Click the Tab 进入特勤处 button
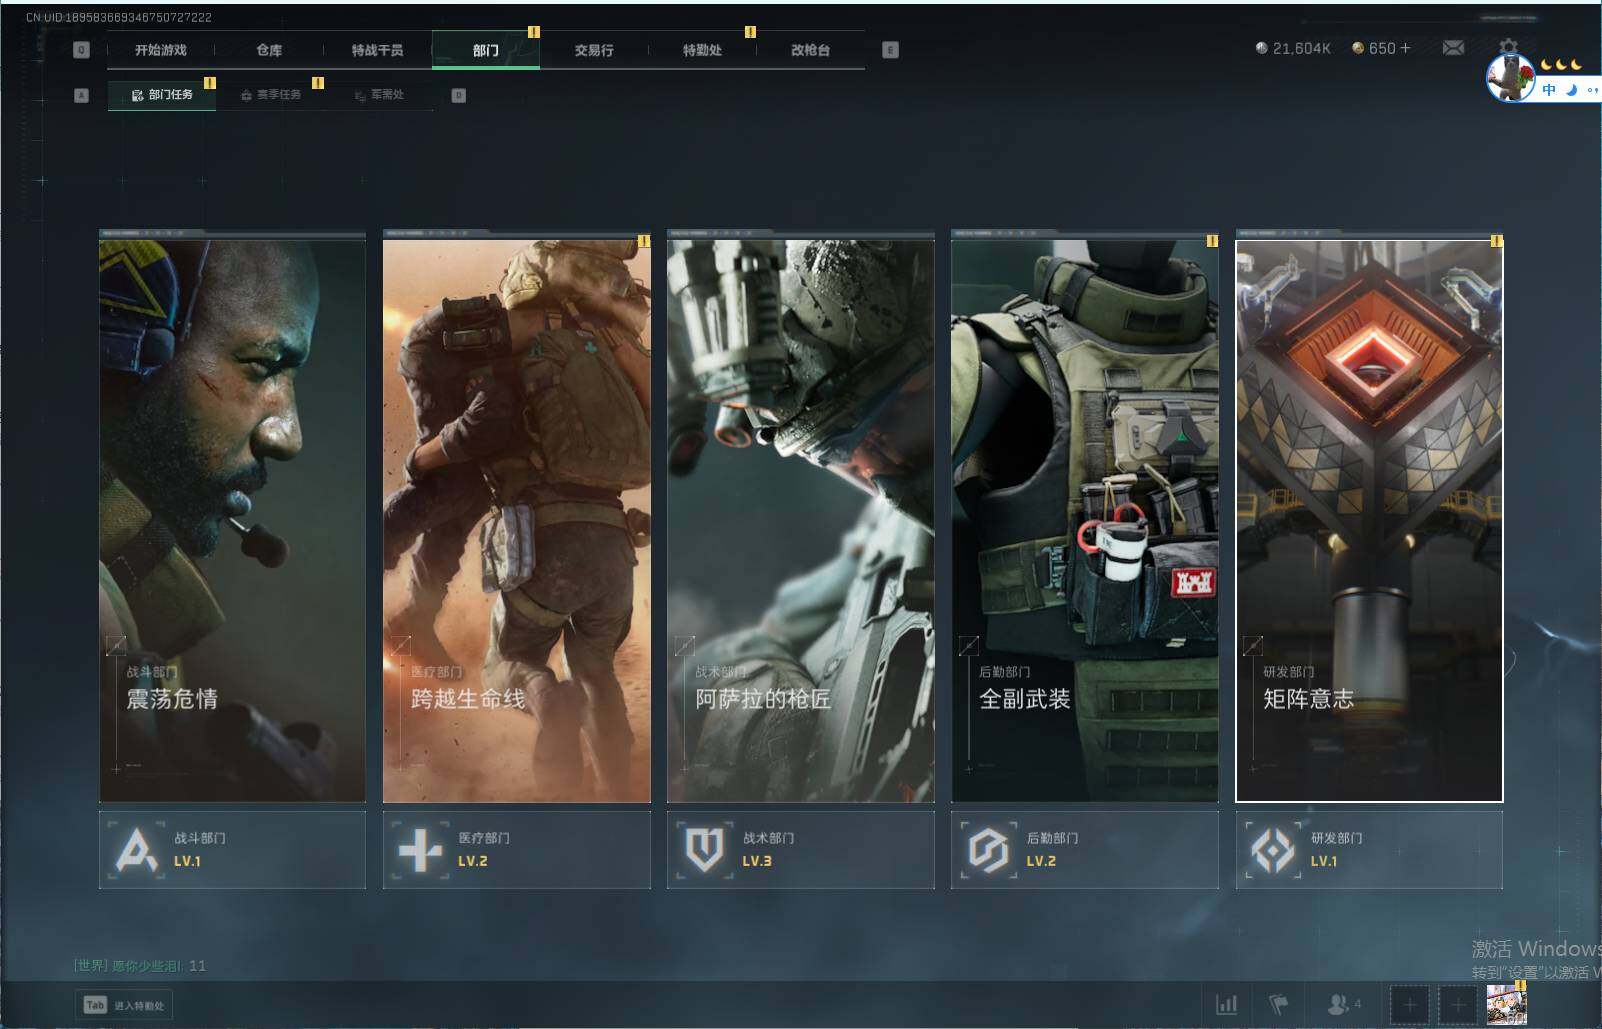Image resolution: width=1602 pixels, height=1029 pixels. (124, 1005)
